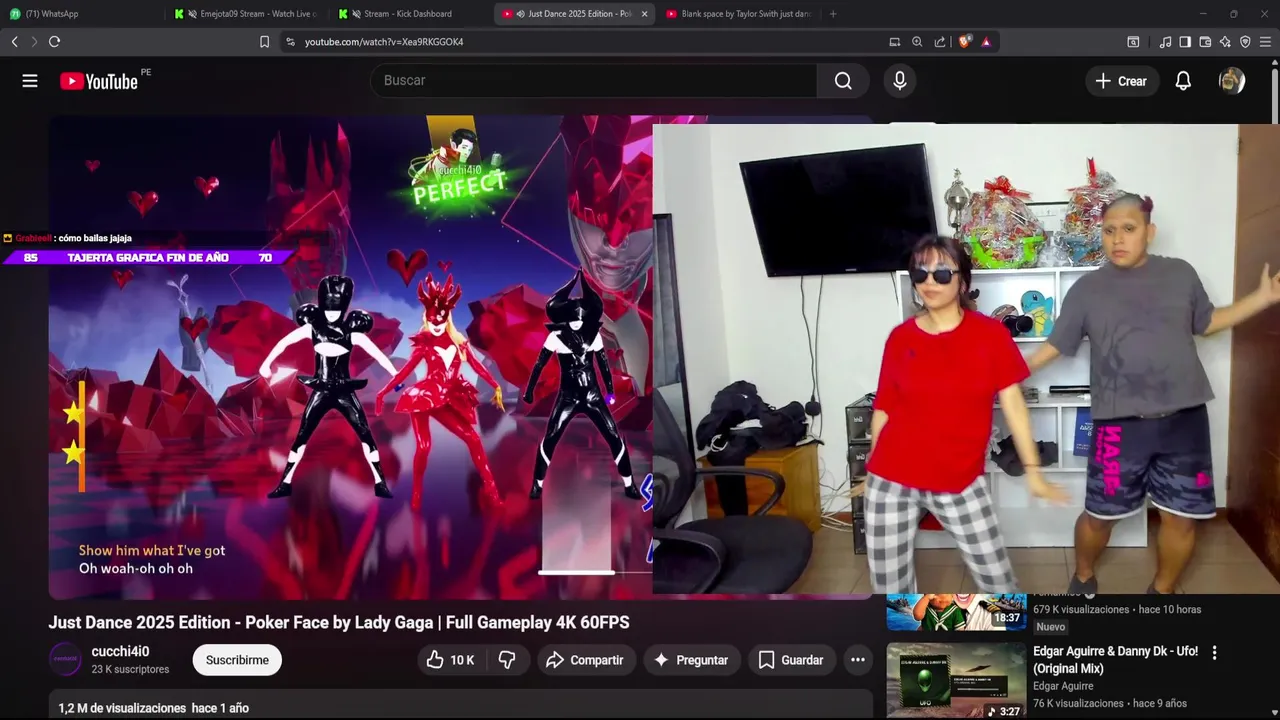Bookmark this page icon
Image resolution: width=1280 pixels, height=720 pixels.
pyautogui.click(x=264, y=42)
